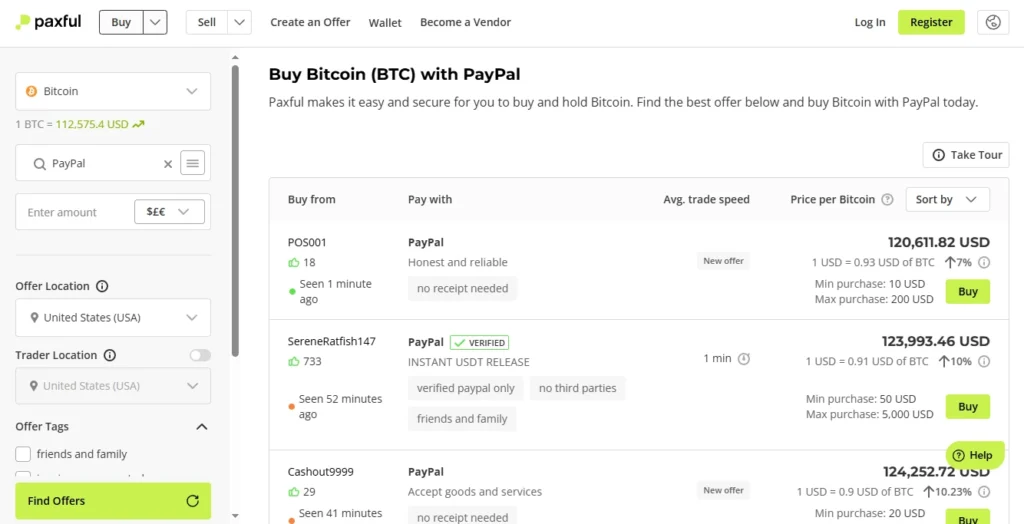This screenshot has height=524, width=1024.
Task: Open the language globe icon in header
Action: pos(992,22)
